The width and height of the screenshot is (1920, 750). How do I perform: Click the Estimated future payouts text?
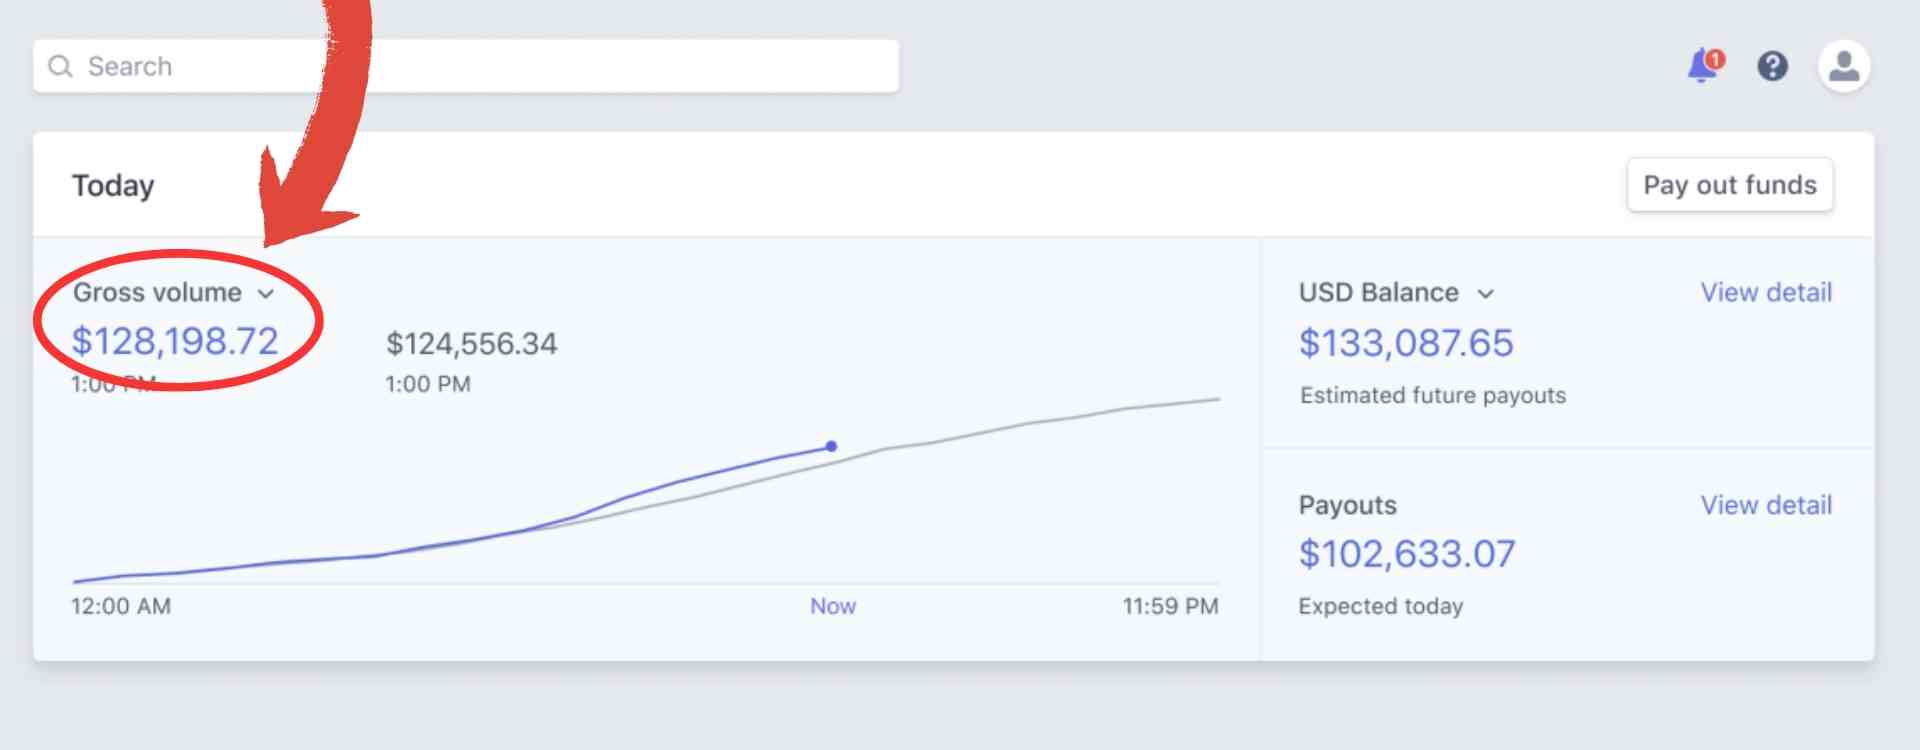tap(1432, 395)
